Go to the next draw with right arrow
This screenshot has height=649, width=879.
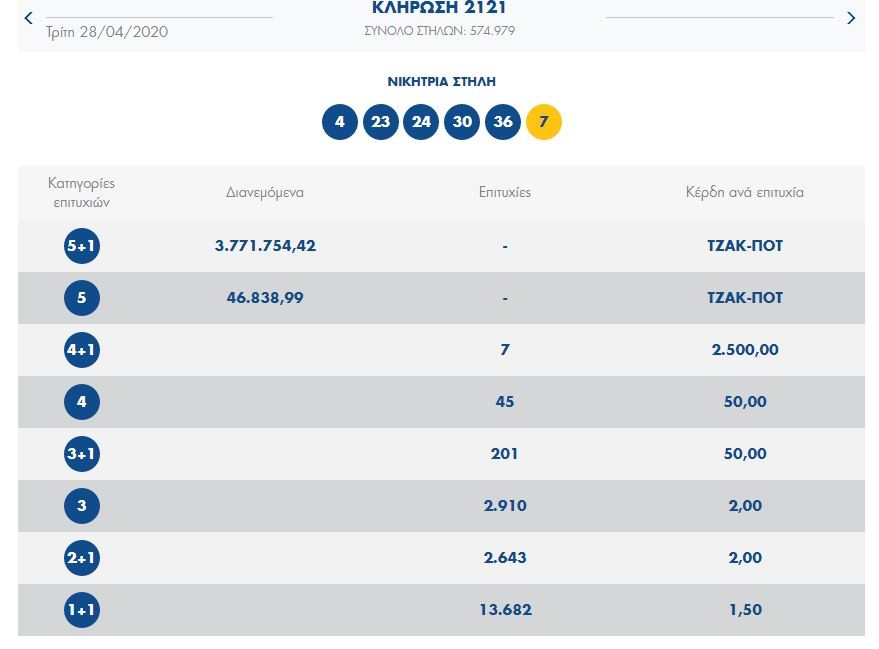click(851, 18)
